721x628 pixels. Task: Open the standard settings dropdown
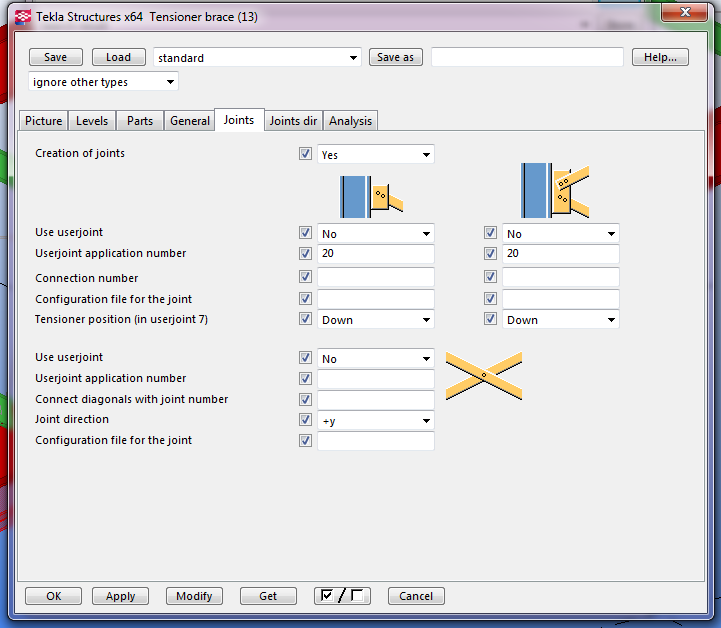click(x=257, y=57)
